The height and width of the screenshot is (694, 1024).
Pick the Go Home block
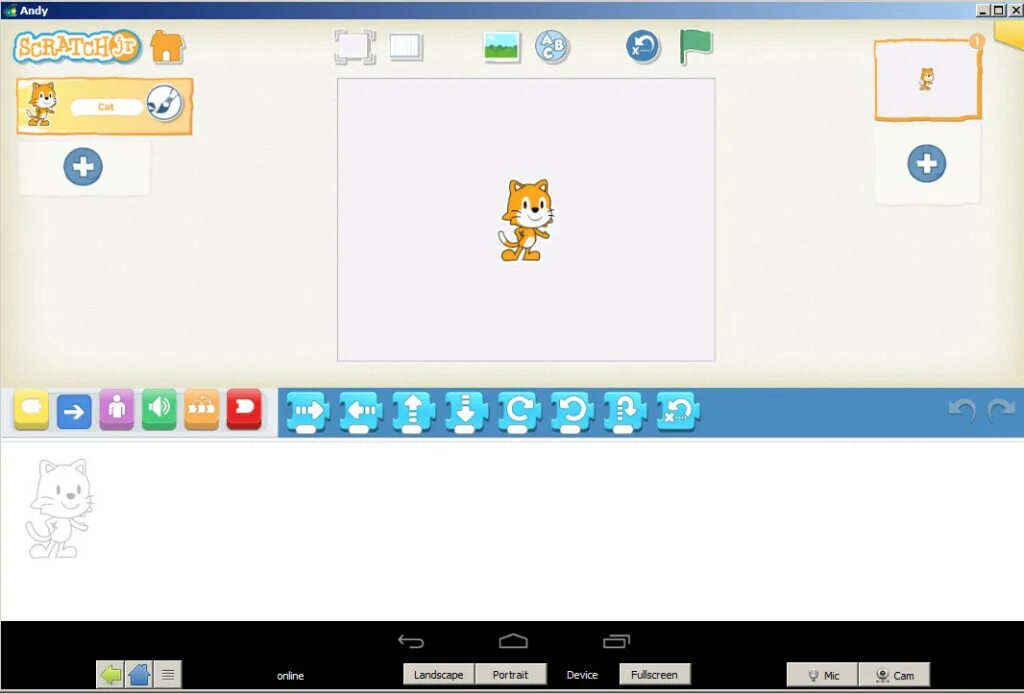(x=679, y=412)
